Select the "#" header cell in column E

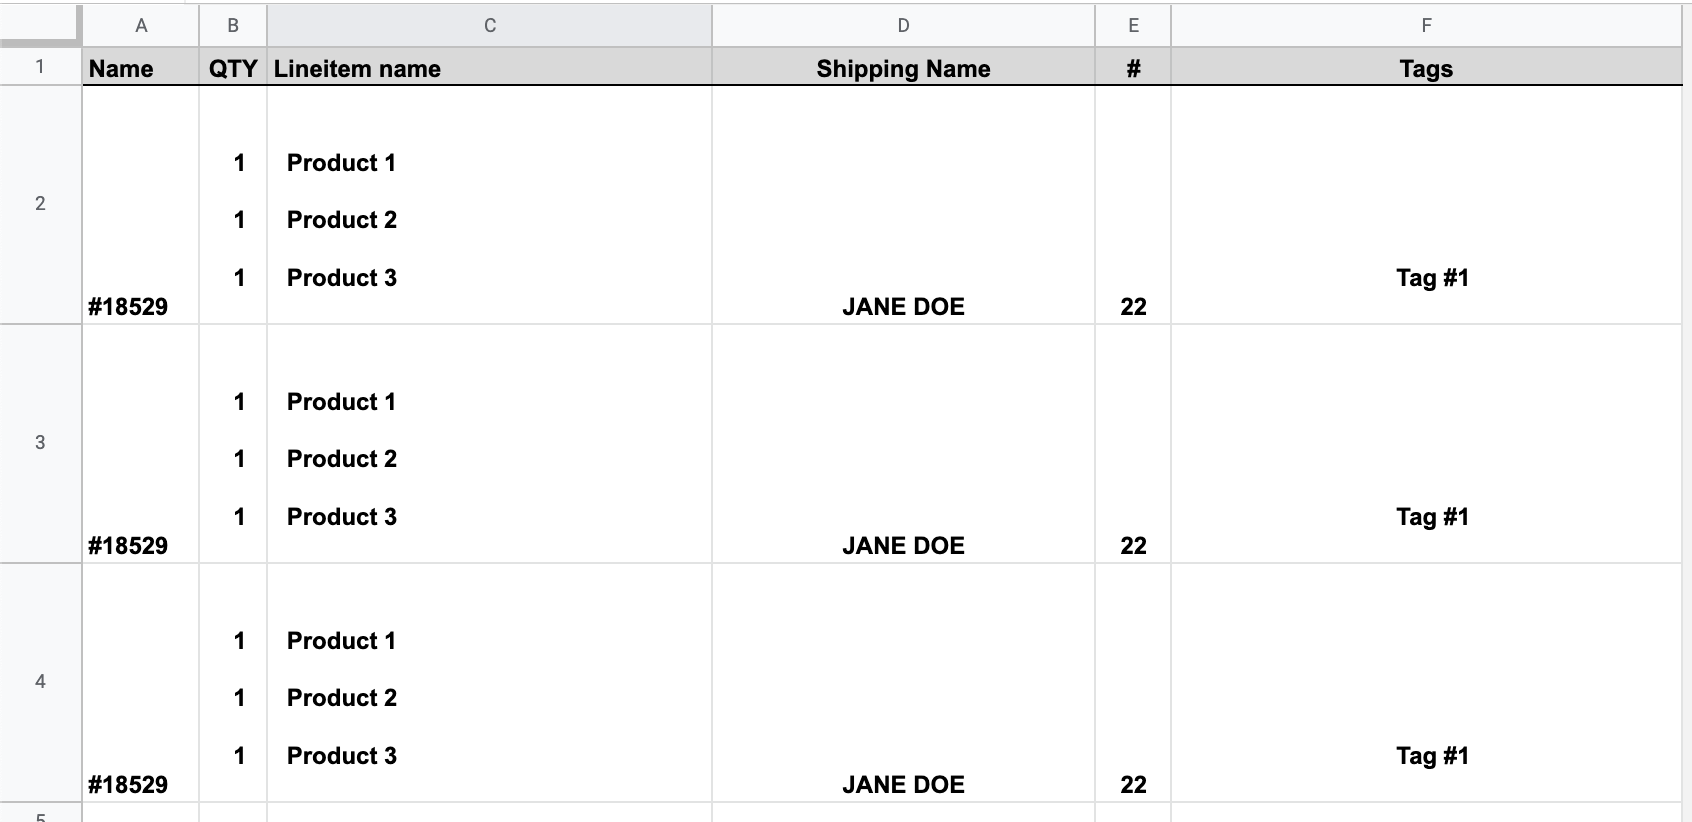[x=1133, y=68]
